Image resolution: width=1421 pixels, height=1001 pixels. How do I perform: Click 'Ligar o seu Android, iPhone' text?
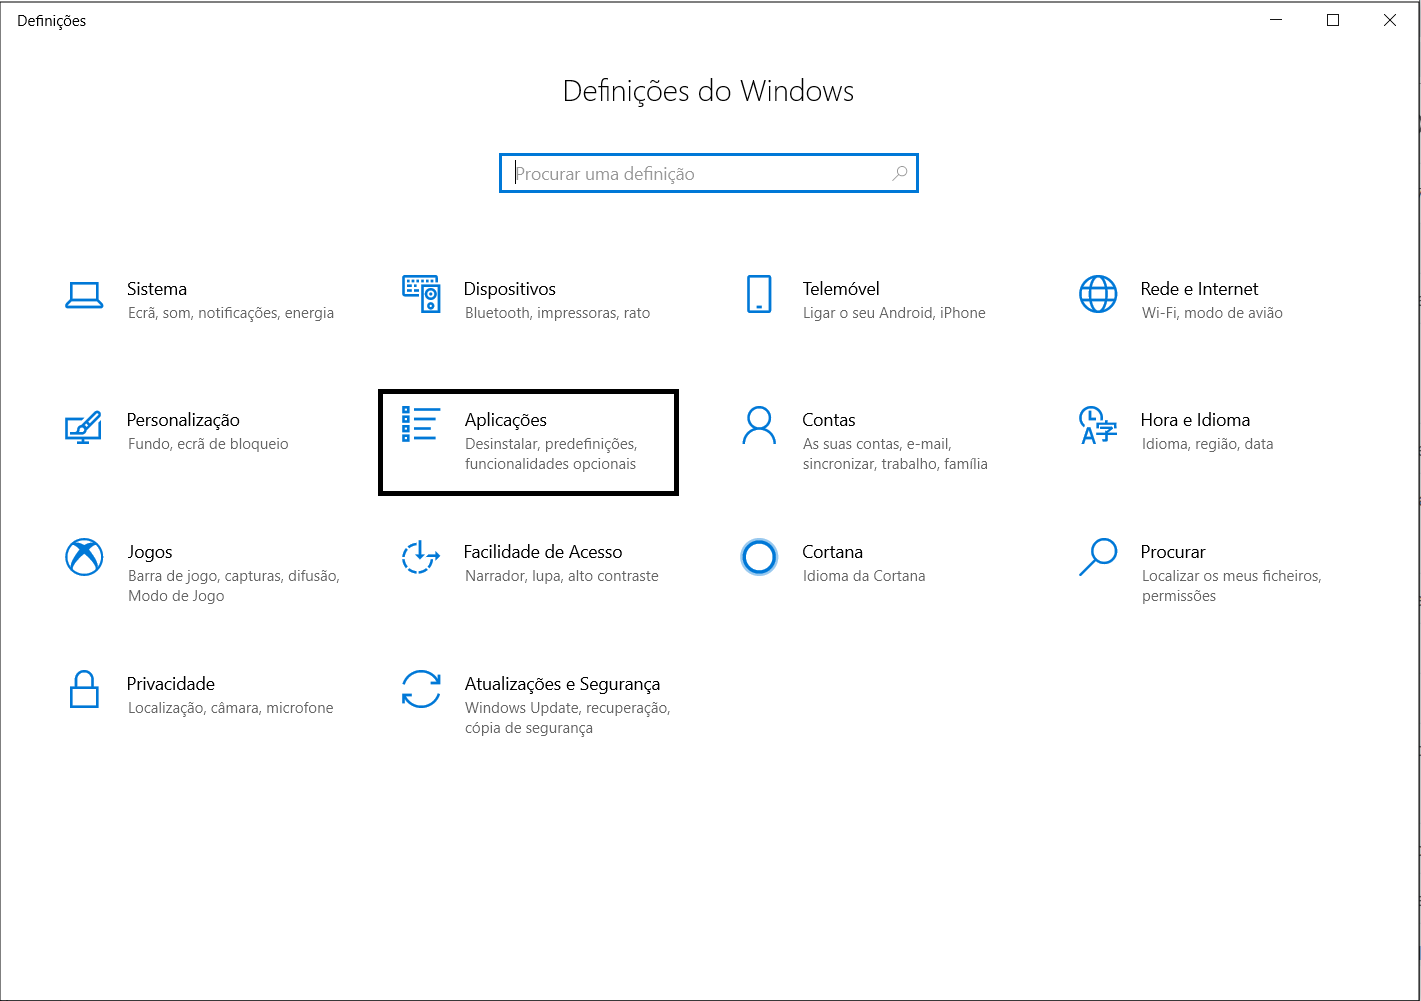point(894,313)
